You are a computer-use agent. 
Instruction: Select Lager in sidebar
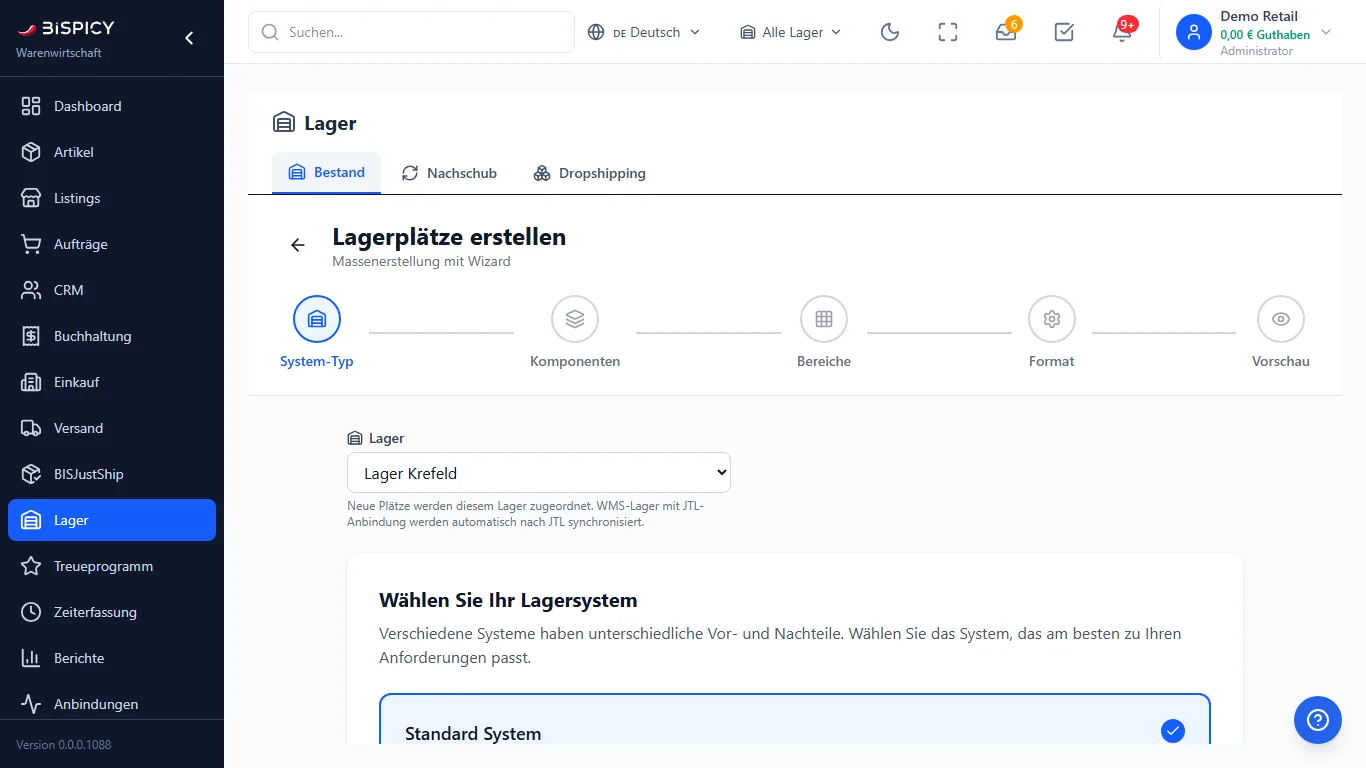[112, 520]
